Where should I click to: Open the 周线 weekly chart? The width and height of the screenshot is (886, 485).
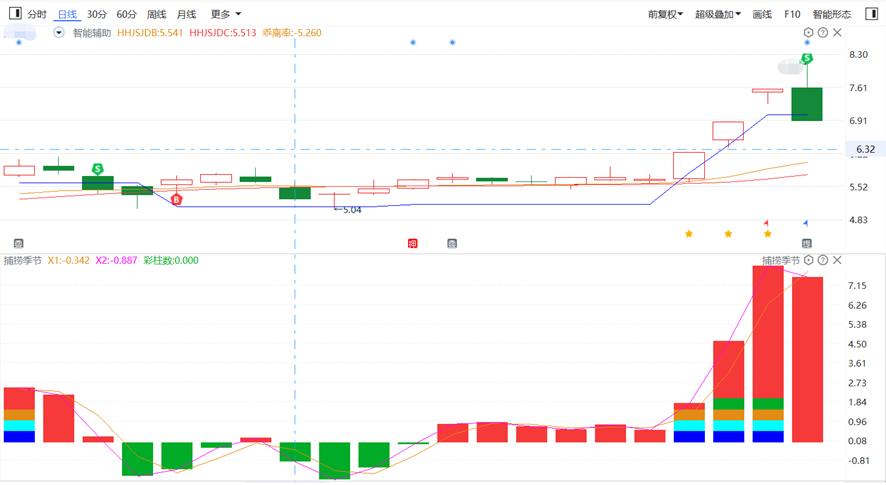point(157,14)
